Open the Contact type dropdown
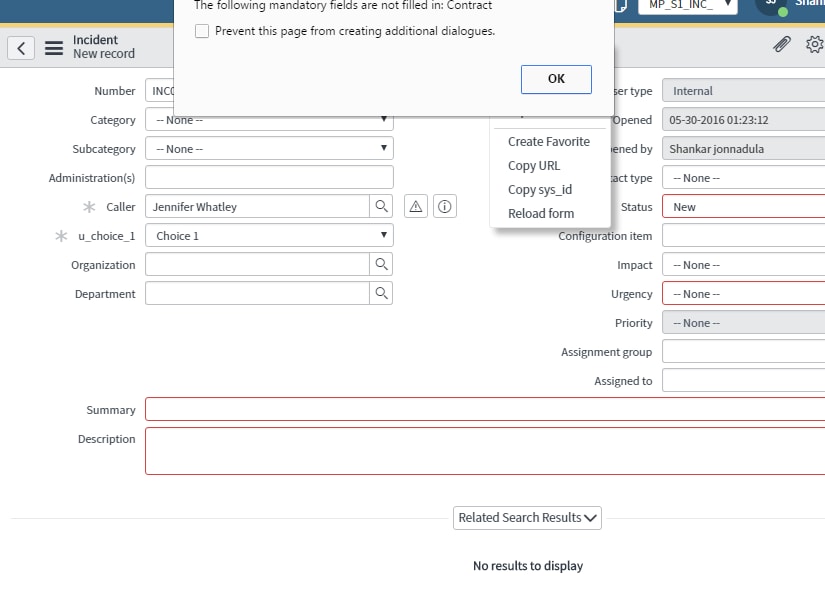825x599 pixels. coord(743,177)
